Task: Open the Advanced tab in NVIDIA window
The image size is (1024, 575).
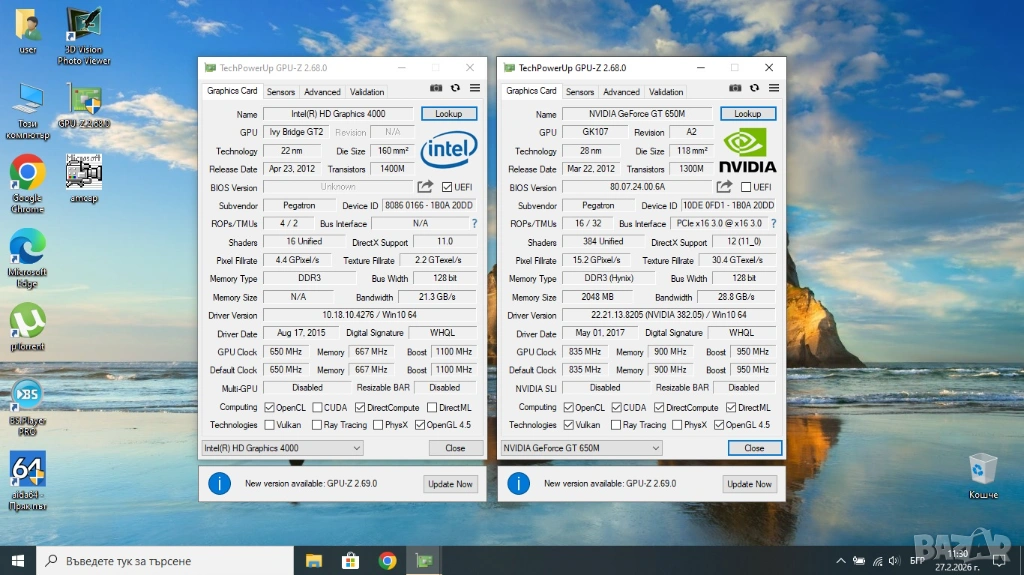Action: [x=621, y=92]
